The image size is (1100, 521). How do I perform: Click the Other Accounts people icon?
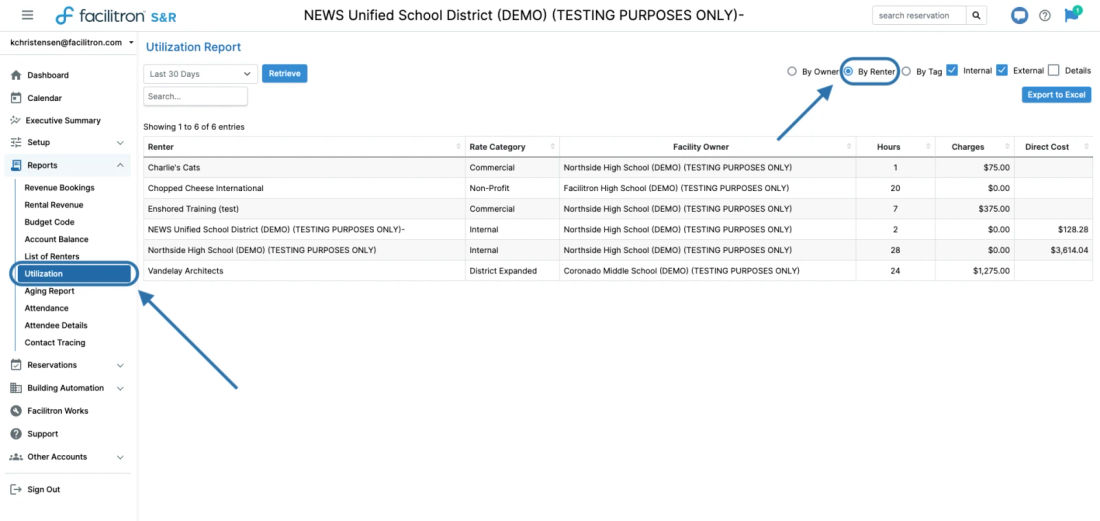click(x=16, y=456)
